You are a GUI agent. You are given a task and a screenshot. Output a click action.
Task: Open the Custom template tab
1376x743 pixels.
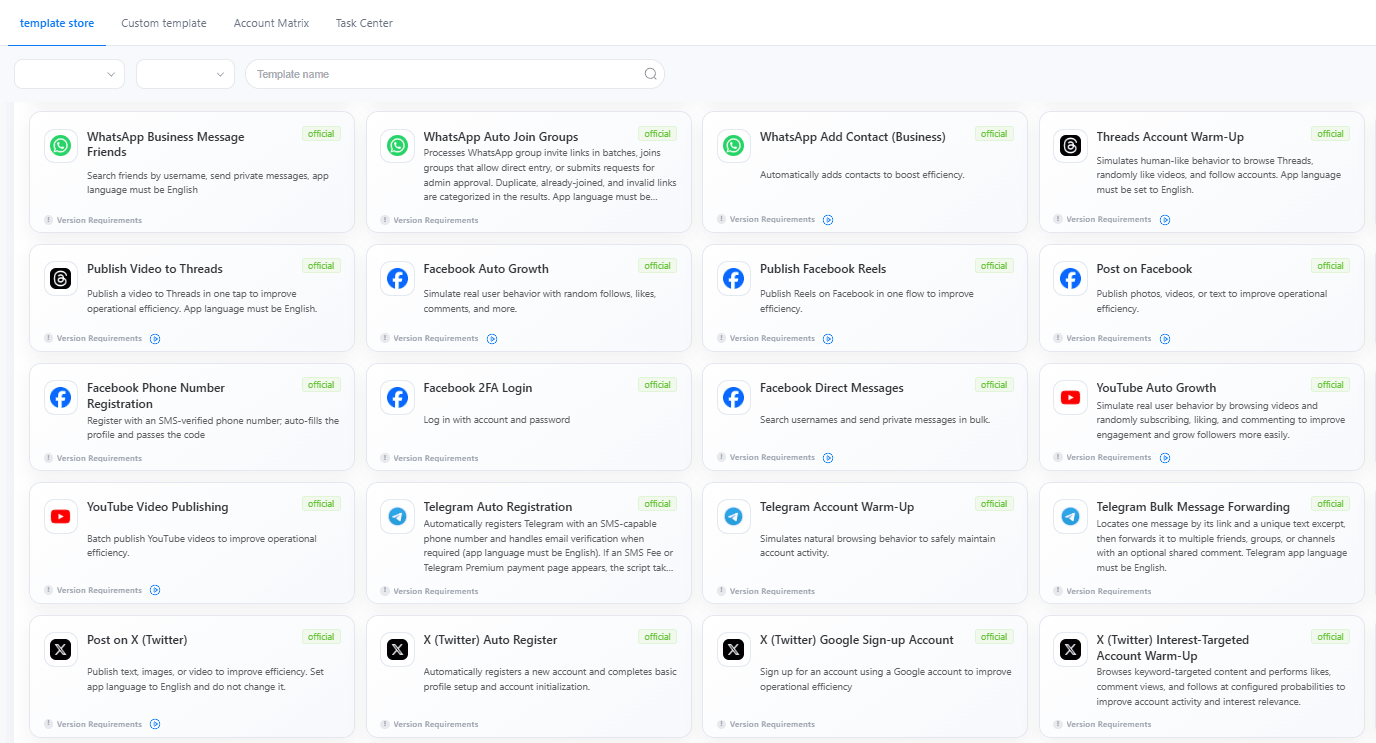pyautogui.click(x=164, y=23)
